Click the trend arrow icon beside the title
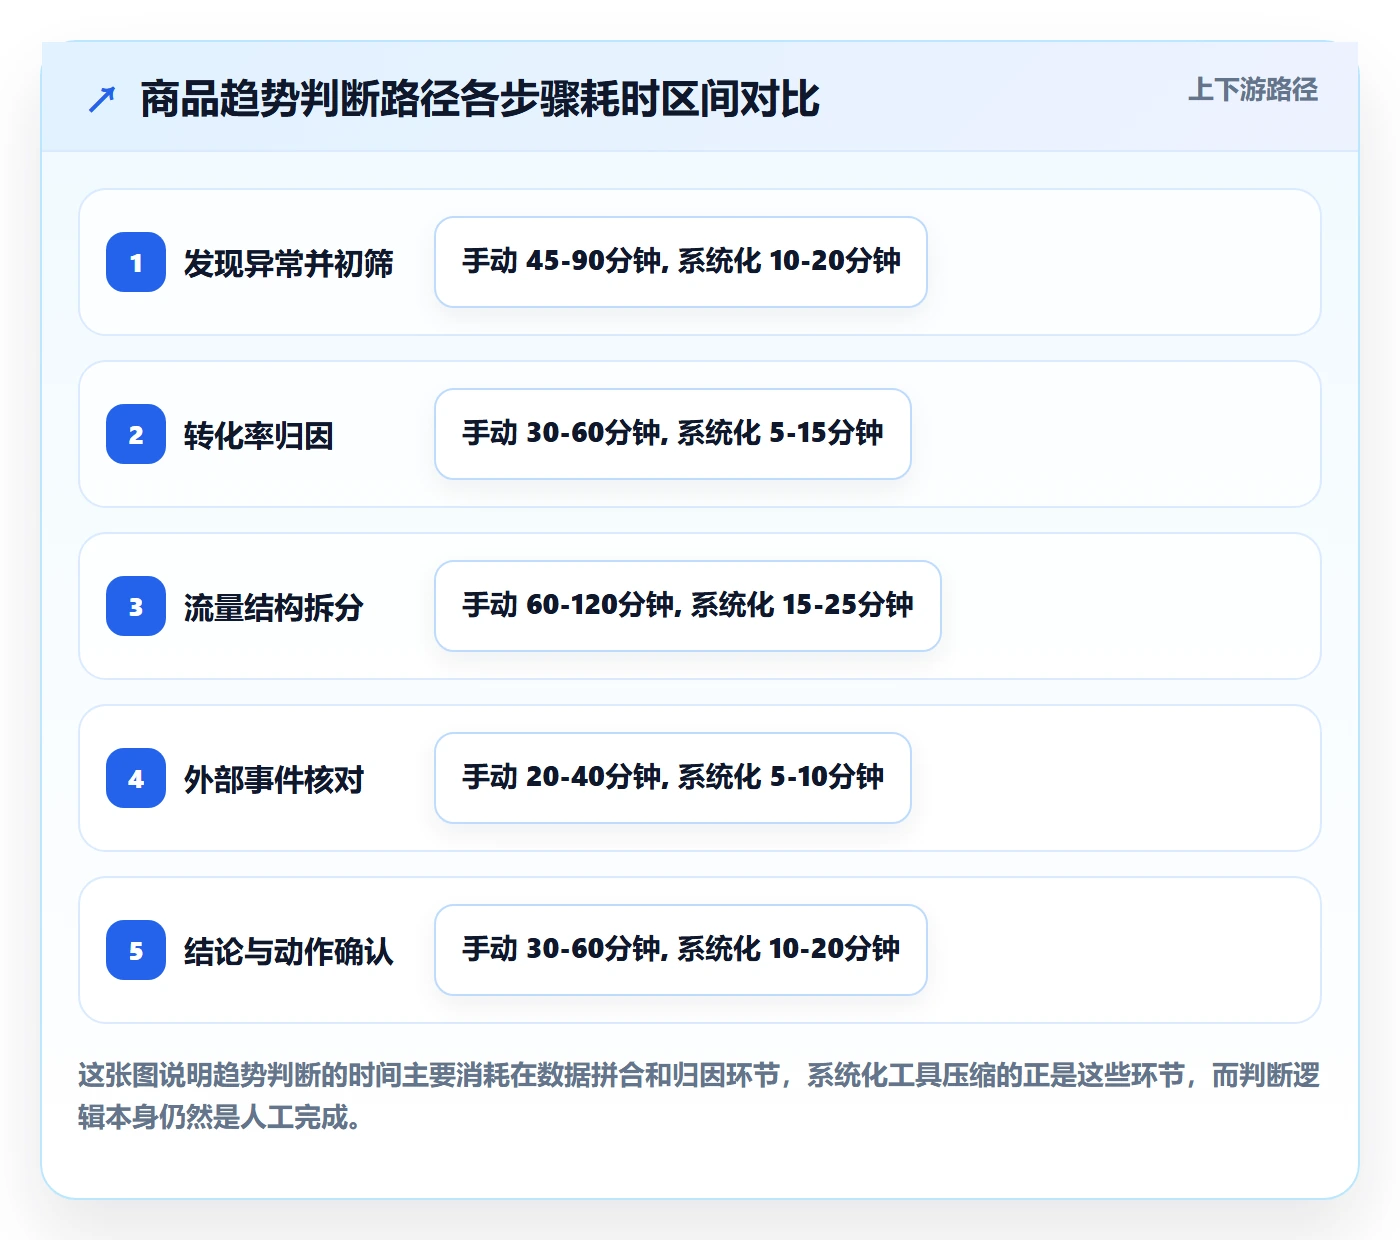Screen dimensions: 1400x1240 coord(102,99)
